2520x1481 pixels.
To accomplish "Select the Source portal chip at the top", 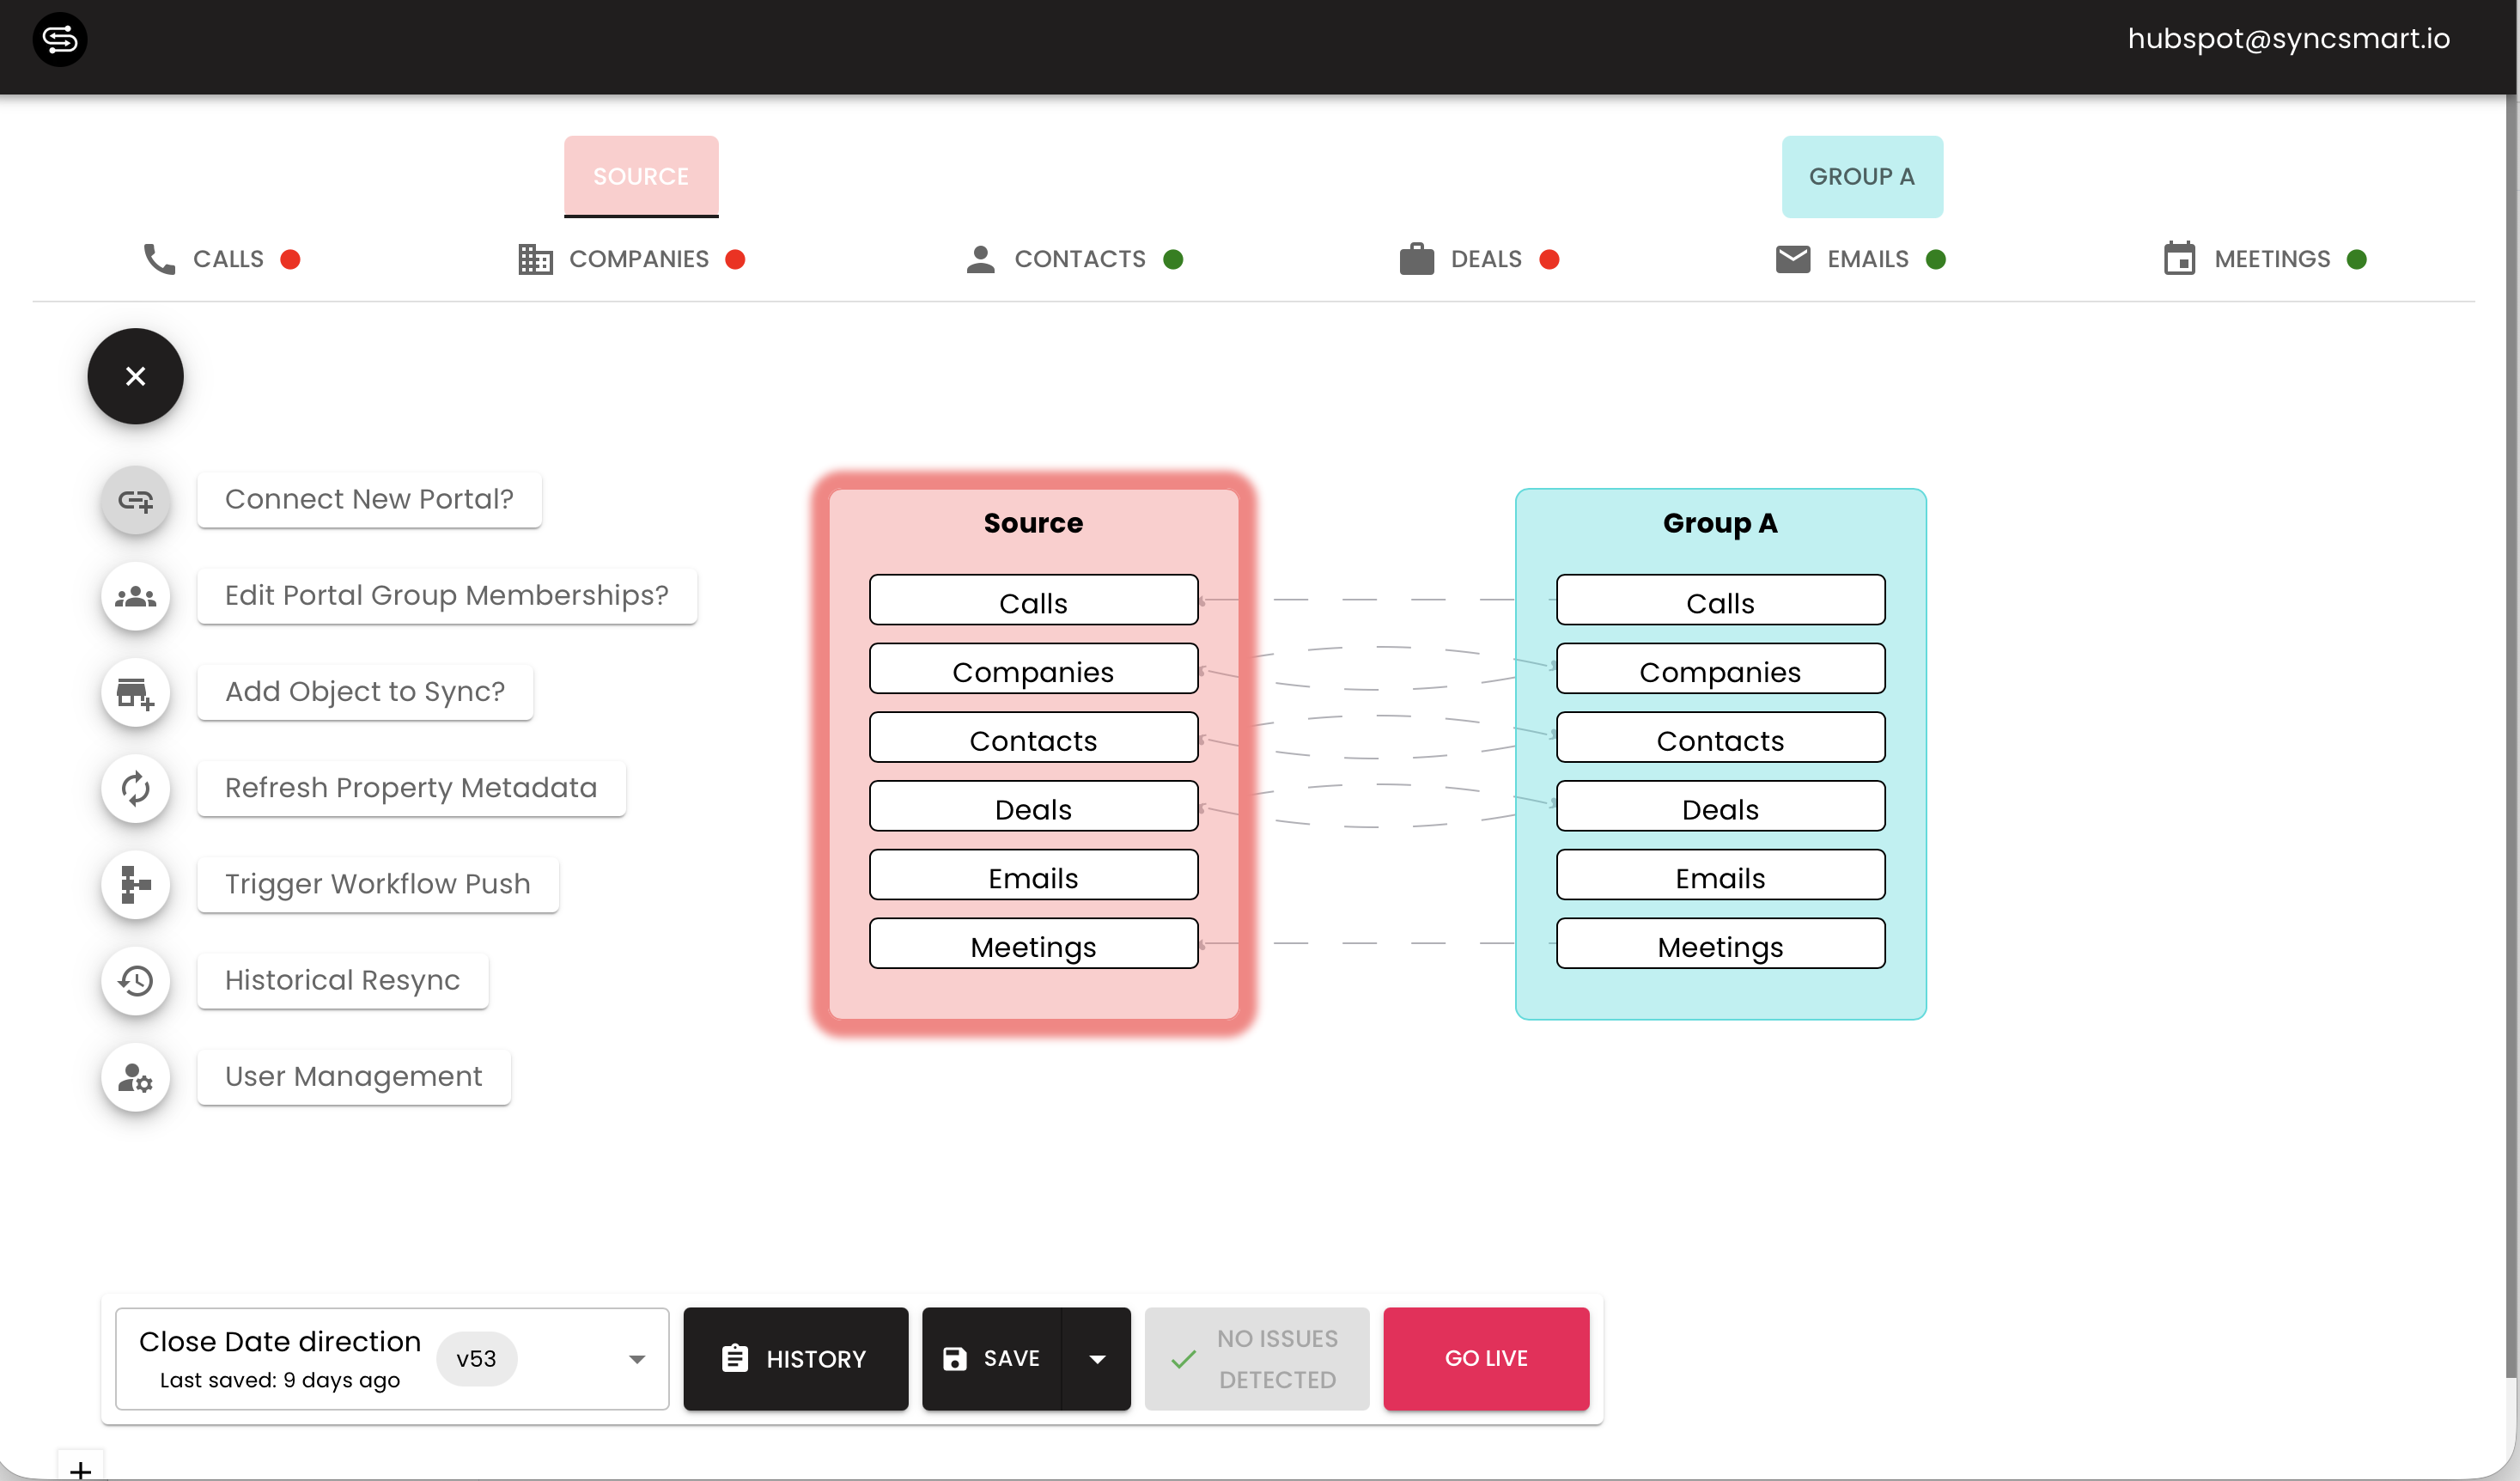I will click(x=640, y=176).
